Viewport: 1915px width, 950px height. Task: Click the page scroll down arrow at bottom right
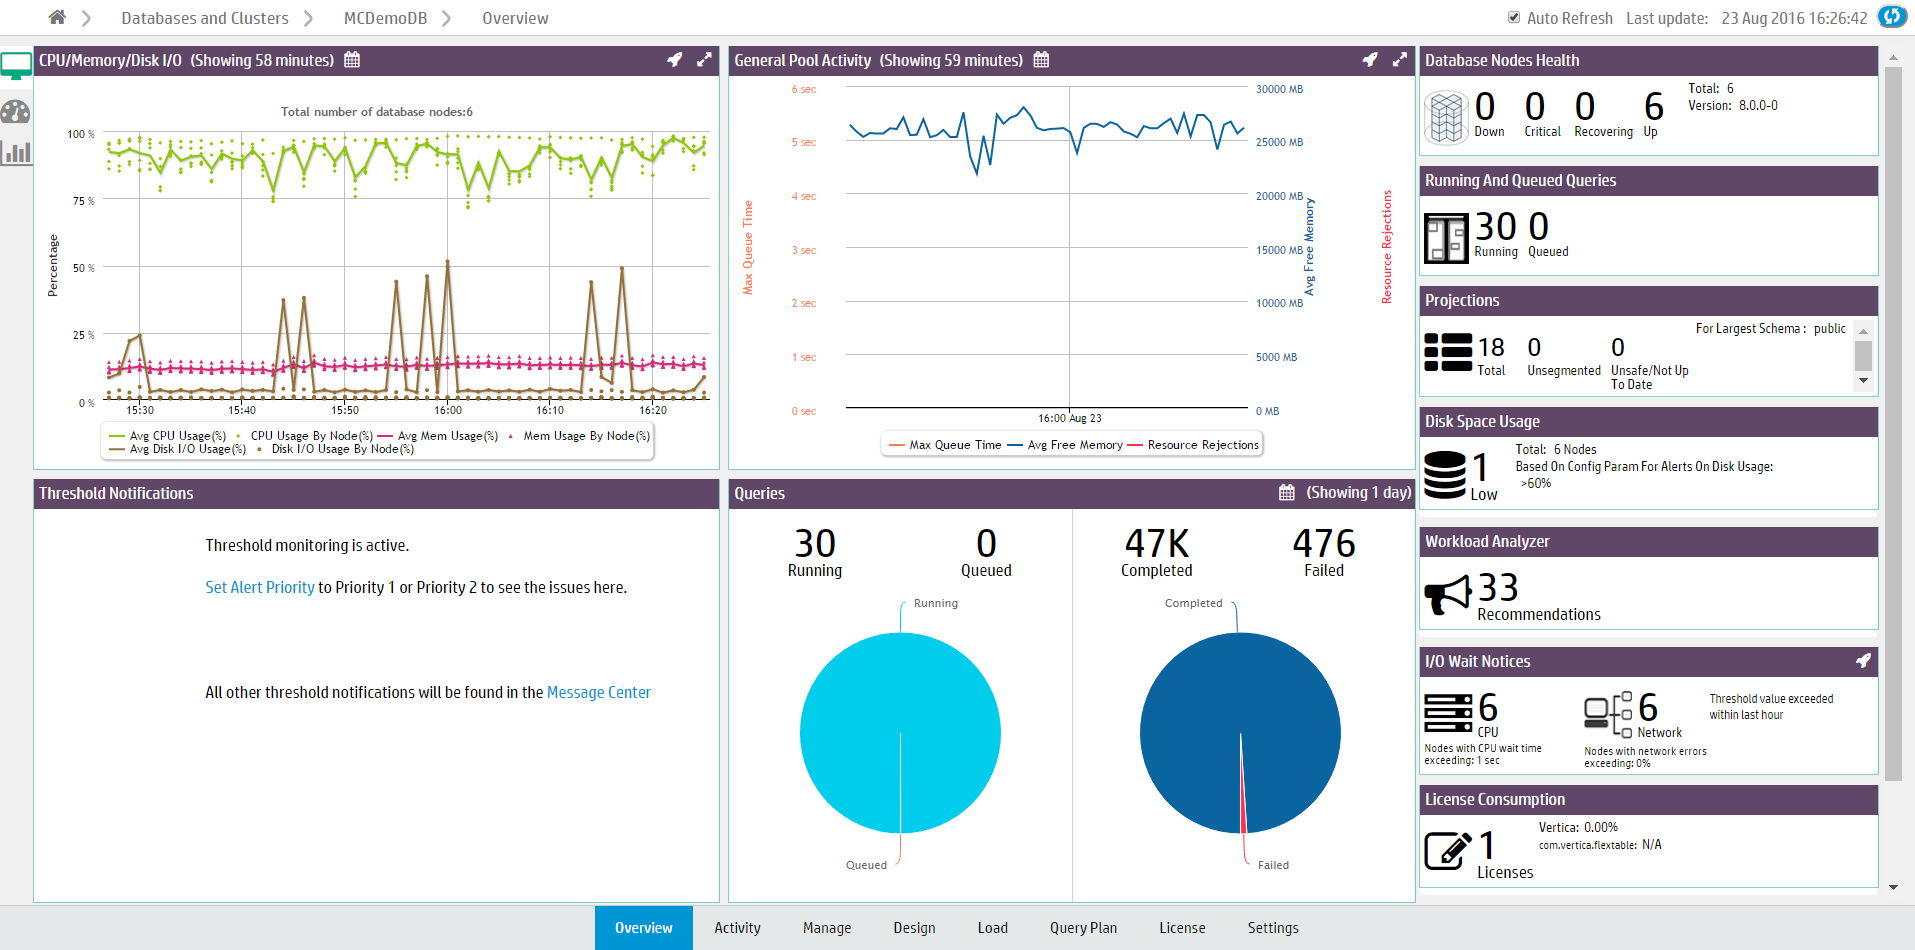(x=1893, y=887)
